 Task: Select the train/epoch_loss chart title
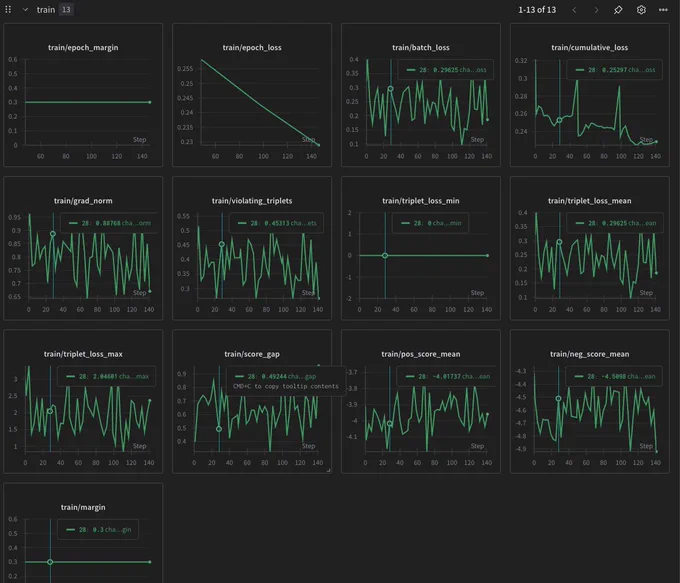pyautogui.click(x=252, y=47)
